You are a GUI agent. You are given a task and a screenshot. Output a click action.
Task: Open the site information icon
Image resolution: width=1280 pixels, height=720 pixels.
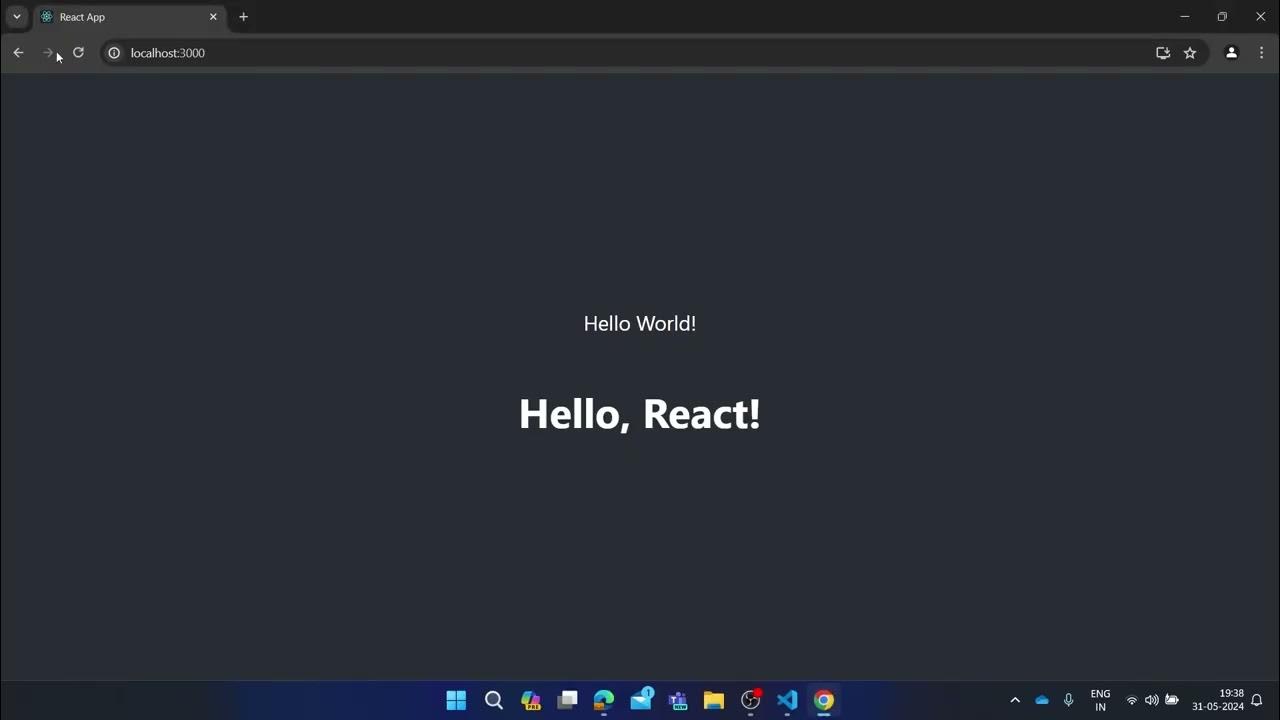coord(114,53)
